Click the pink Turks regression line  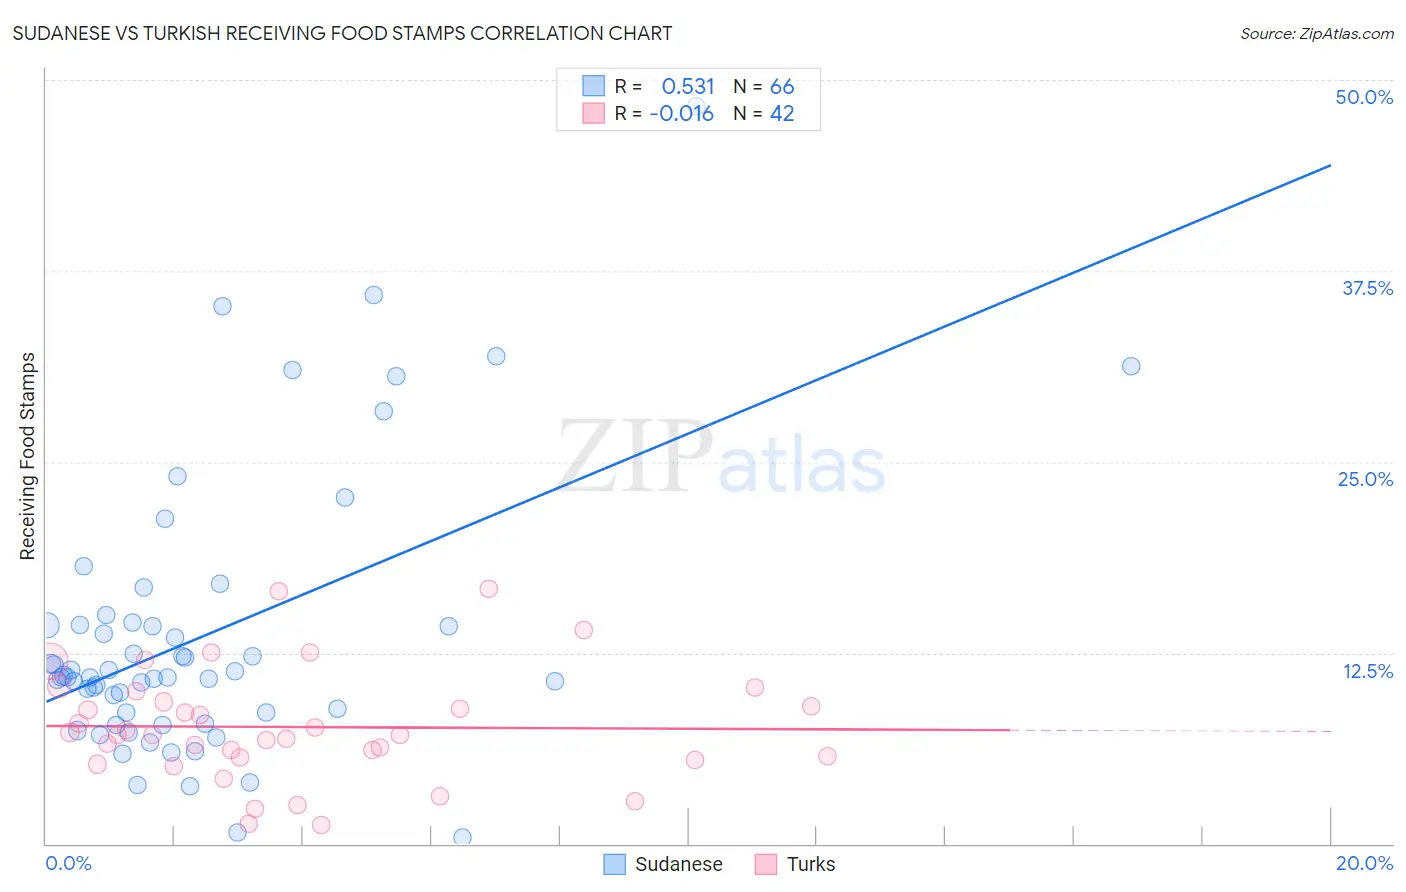coord(528,728)
